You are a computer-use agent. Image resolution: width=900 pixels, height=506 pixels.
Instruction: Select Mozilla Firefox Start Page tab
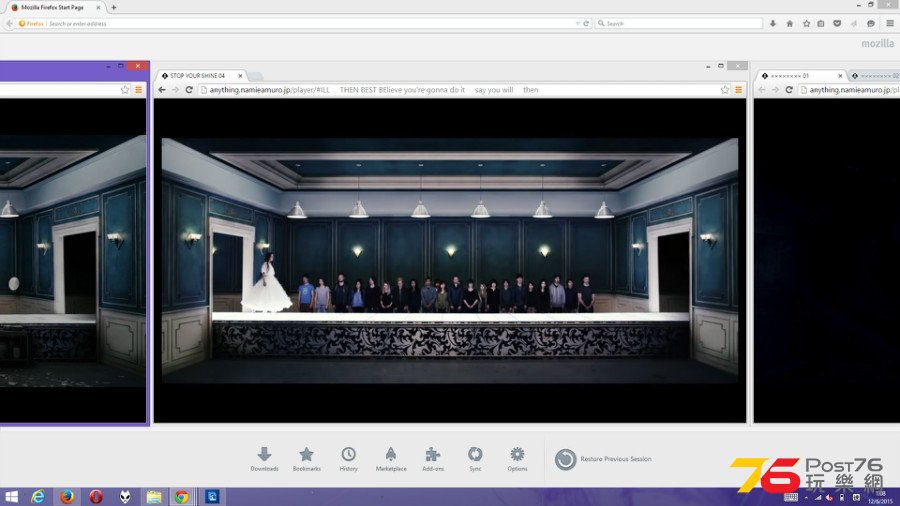pyautogui.click(x=53, y=7)
